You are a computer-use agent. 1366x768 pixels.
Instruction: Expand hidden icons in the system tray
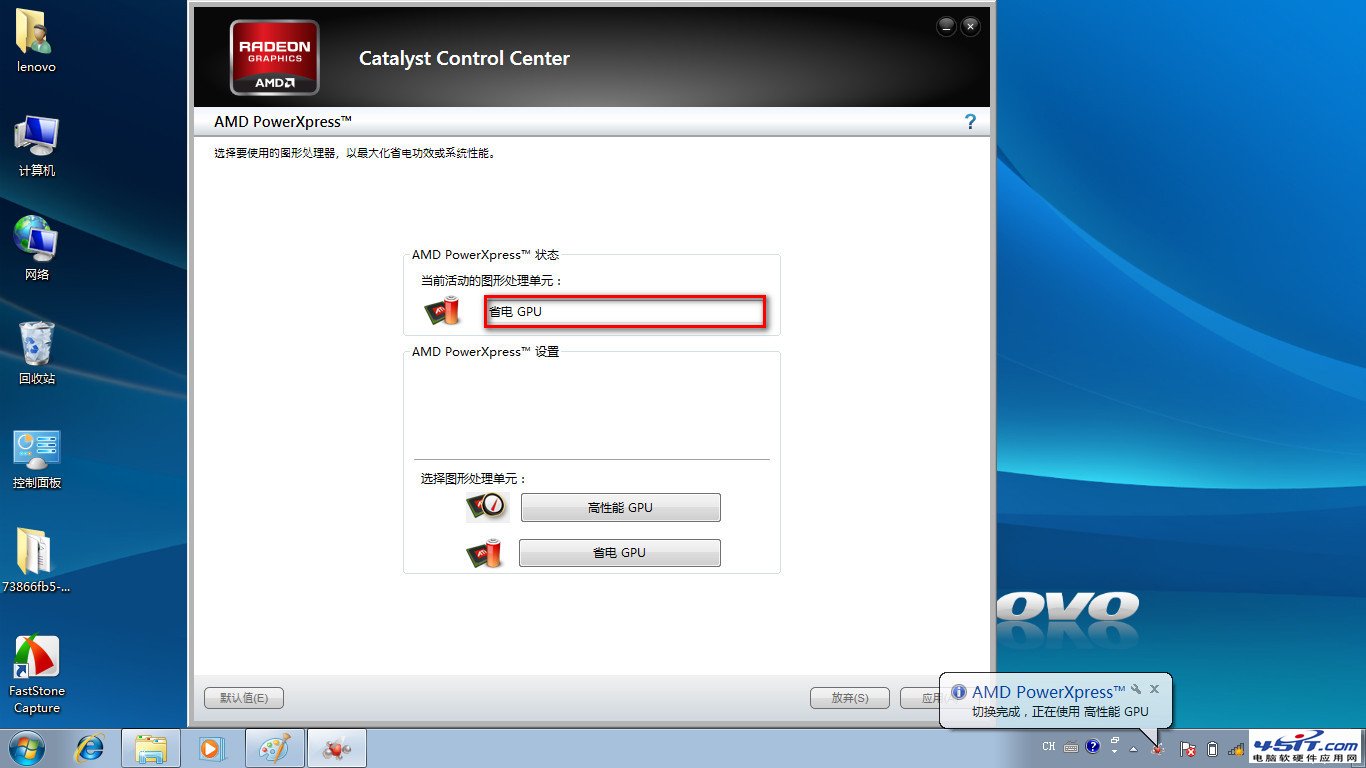(1133, 749)
